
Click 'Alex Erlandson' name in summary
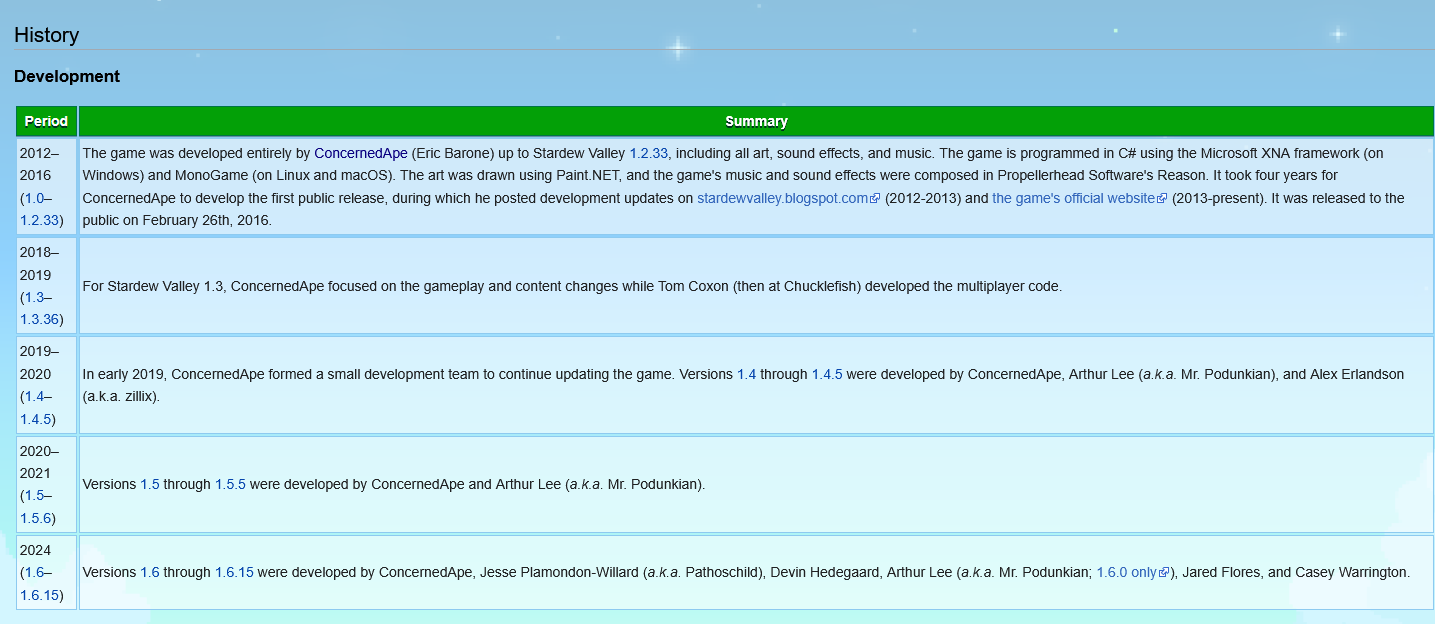pyautogui.click(x=1357, y=374)
